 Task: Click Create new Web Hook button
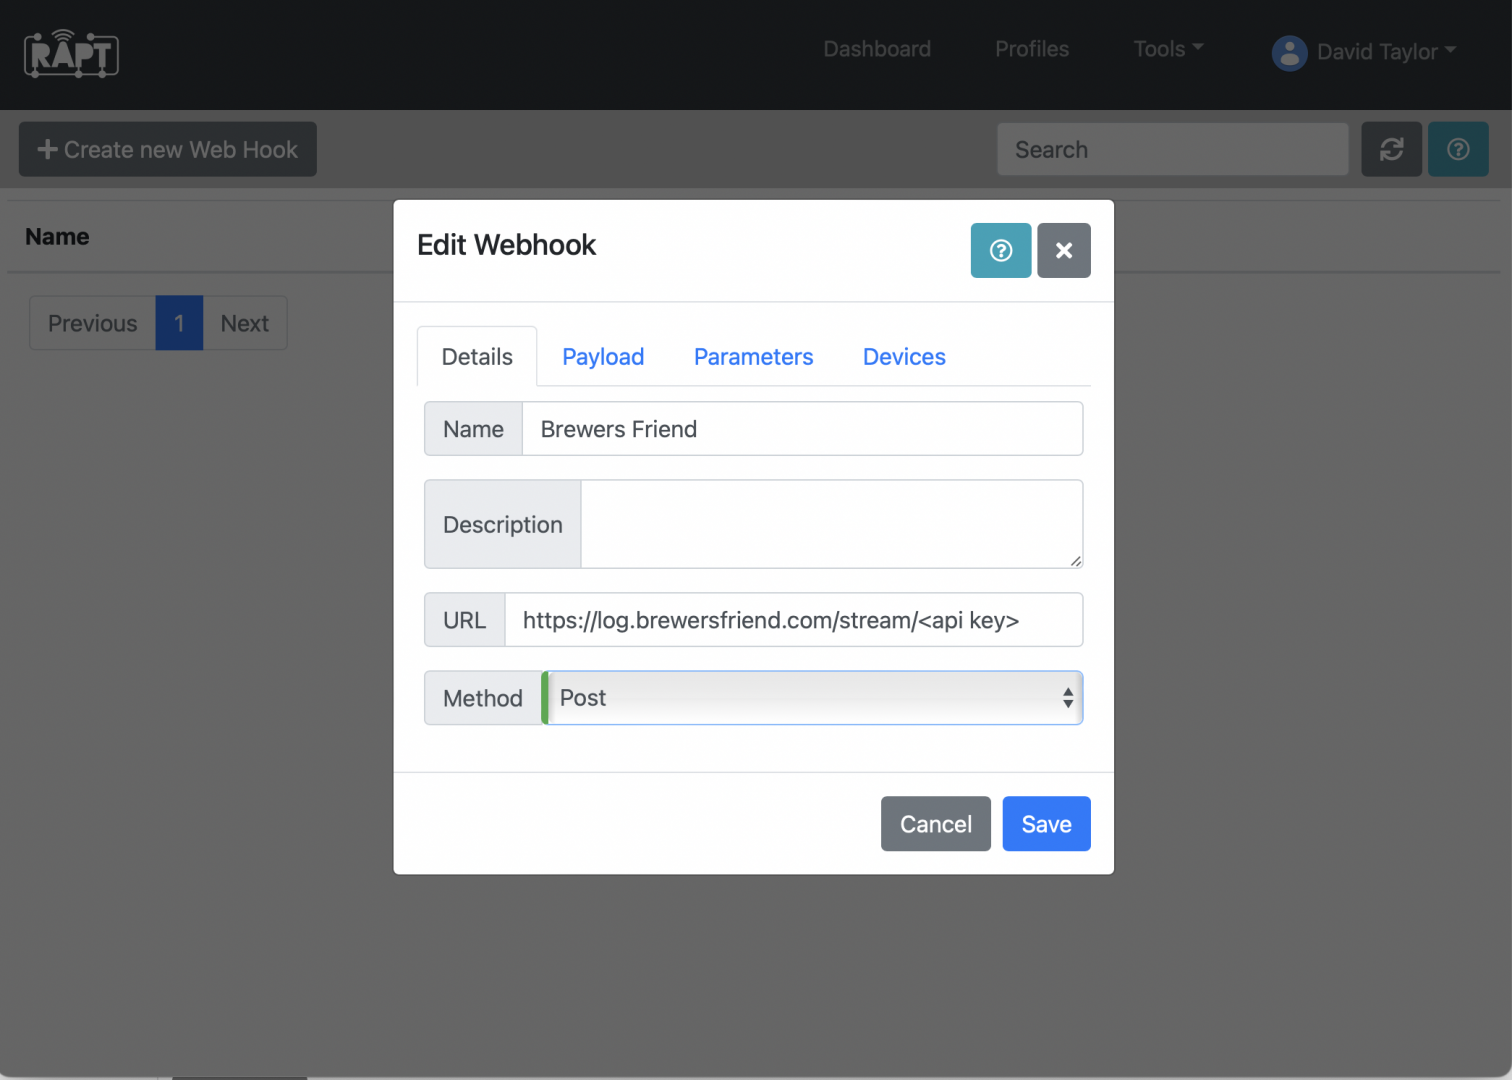point(168,150)
